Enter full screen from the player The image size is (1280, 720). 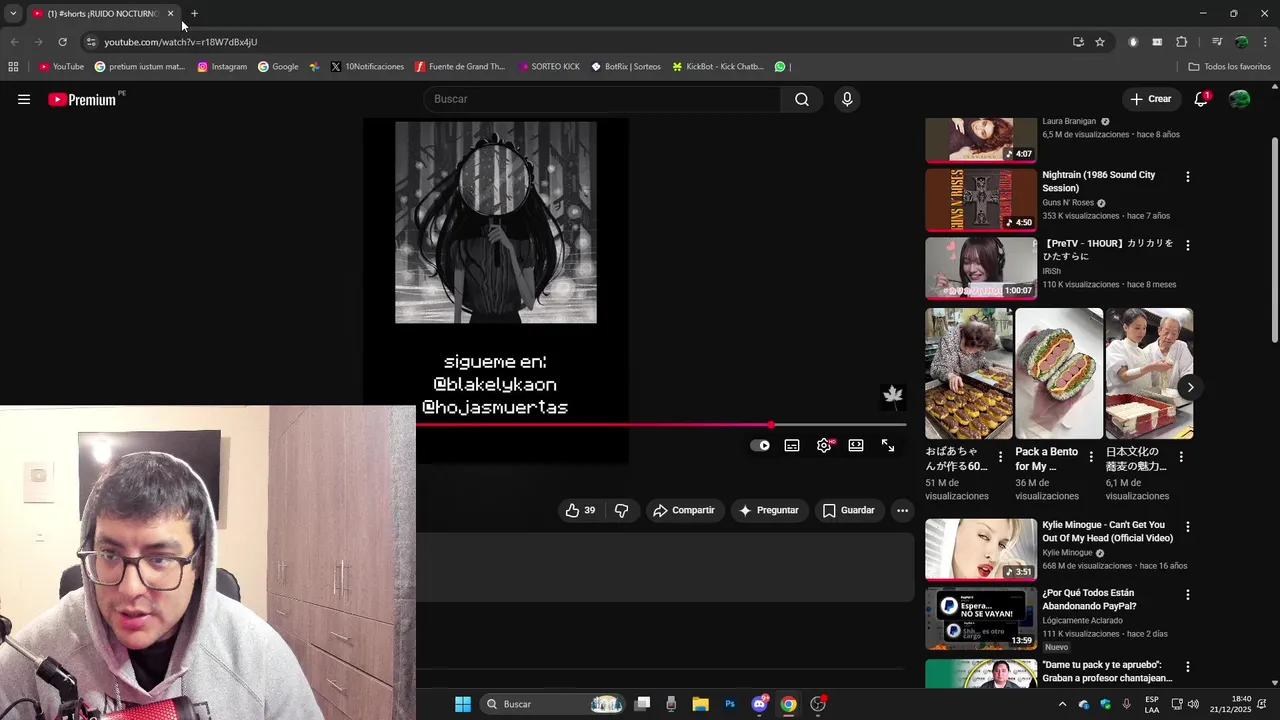tap(888, 445)
